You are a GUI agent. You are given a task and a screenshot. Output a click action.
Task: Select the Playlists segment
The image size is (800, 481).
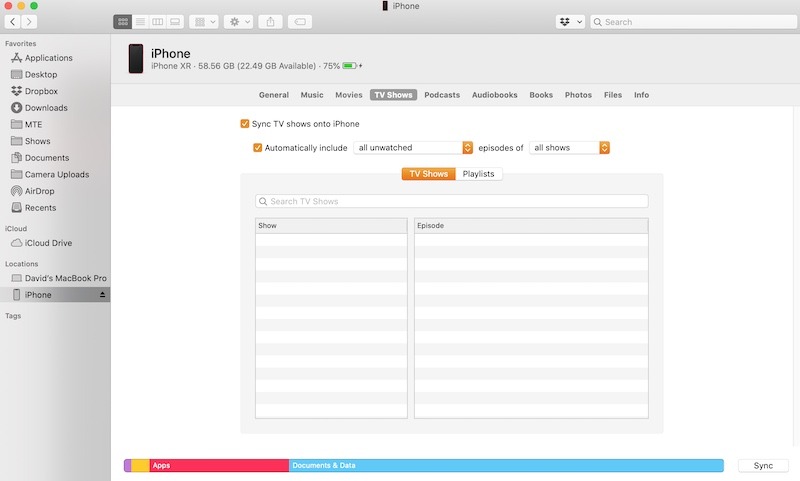pos(479,174)
